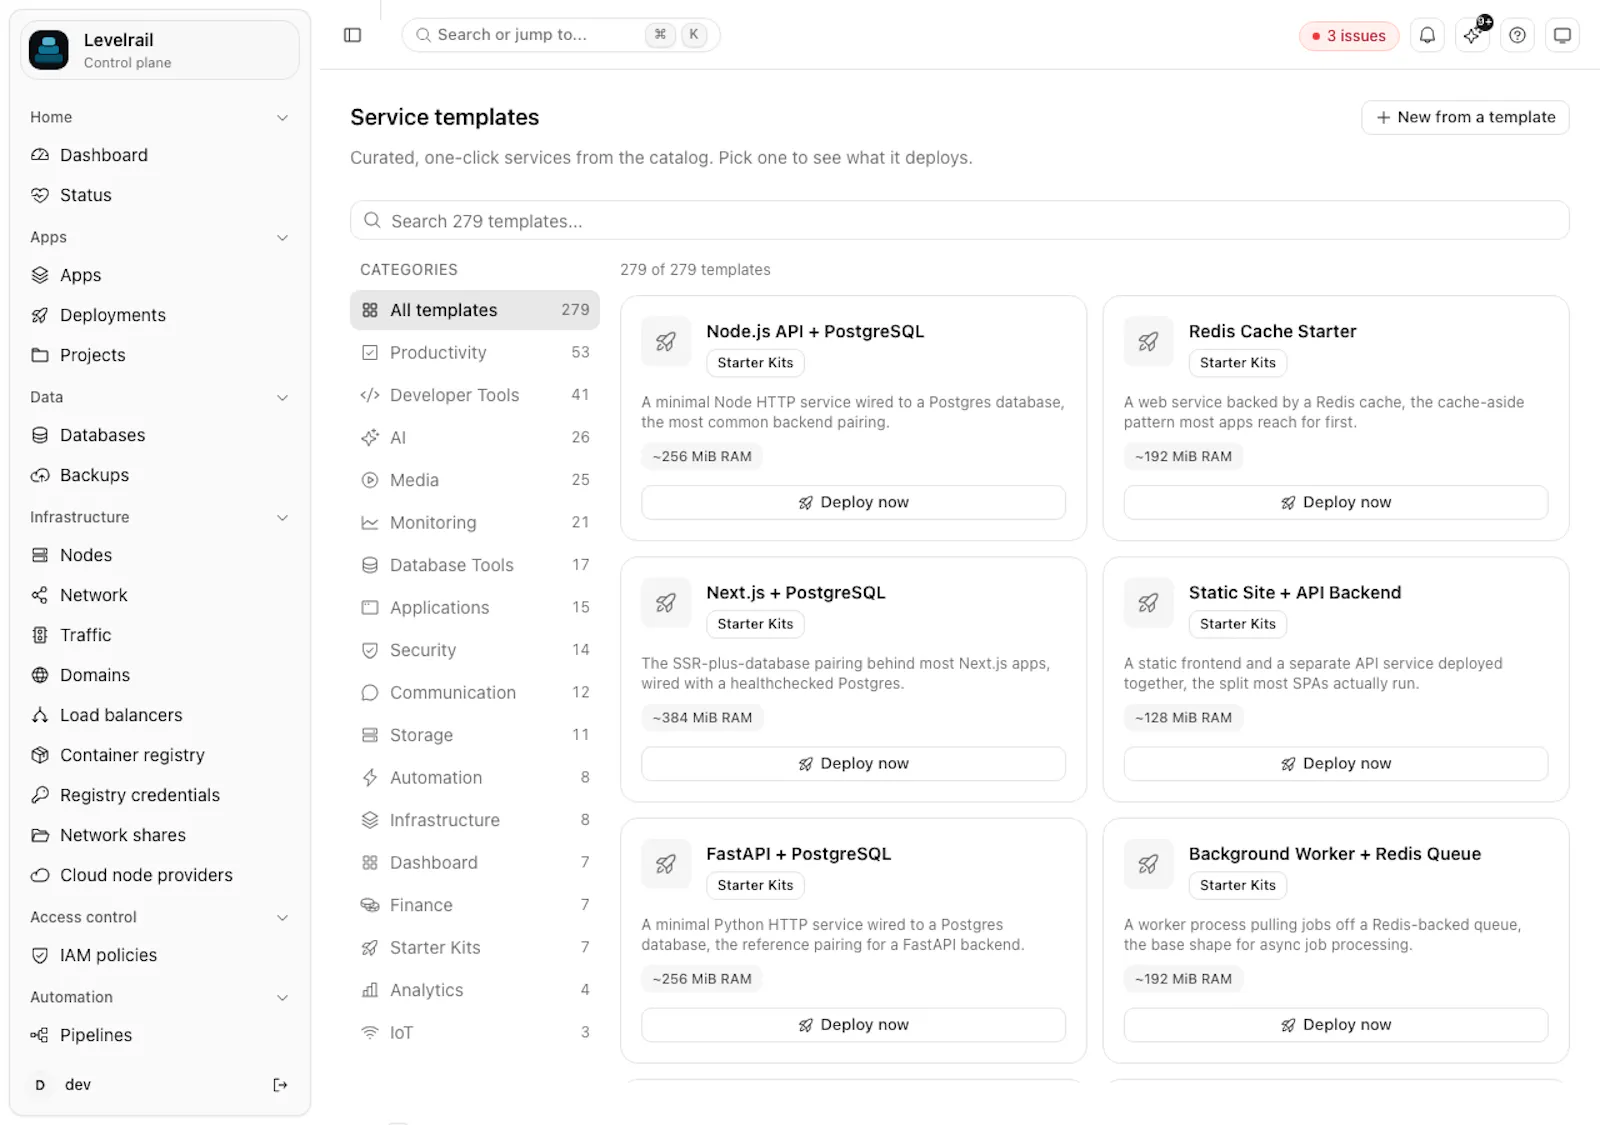This screenshot has height=1125, width=1600.
Task: Open Container registry in the sidebar
Action: [x=160, y=755]
